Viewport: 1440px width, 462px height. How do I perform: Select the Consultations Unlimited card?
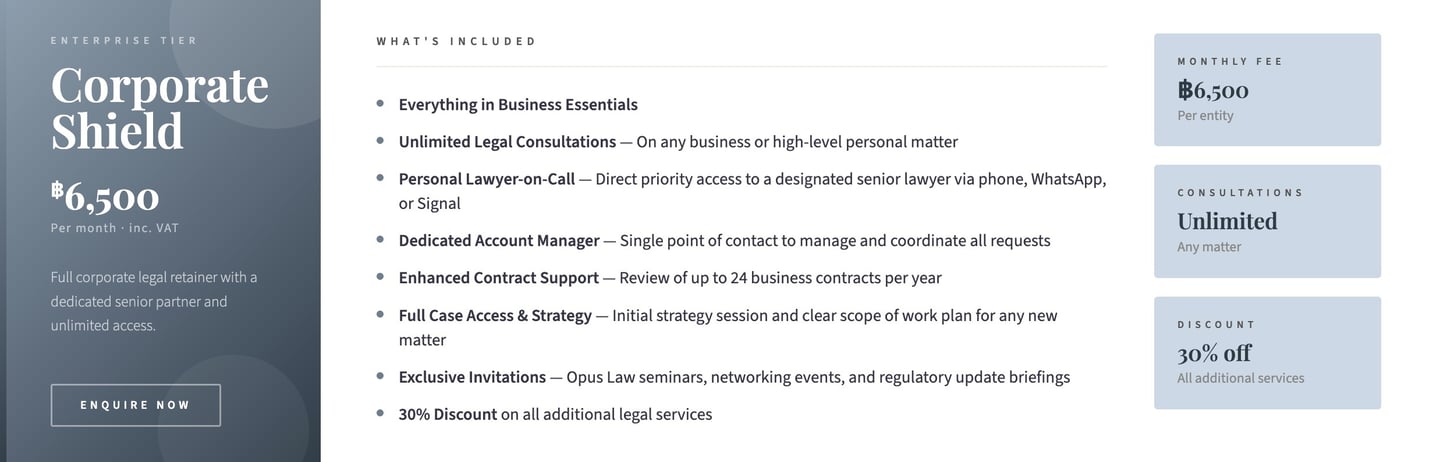click(1267, 221)
